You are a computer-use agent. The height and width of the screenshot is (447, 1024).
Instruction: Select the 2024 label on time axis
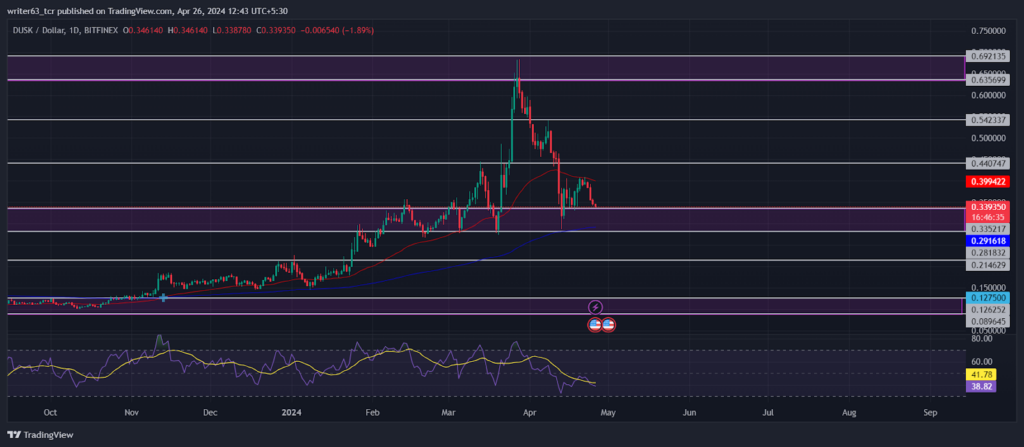(x=291, y=413)
